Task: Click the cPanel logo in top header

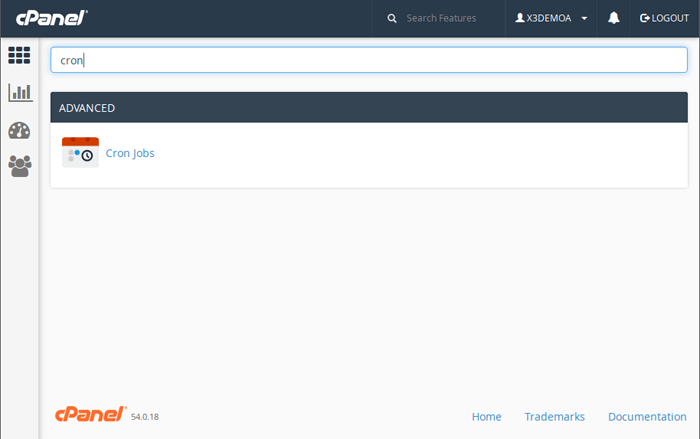Action: tap(51, 18)
